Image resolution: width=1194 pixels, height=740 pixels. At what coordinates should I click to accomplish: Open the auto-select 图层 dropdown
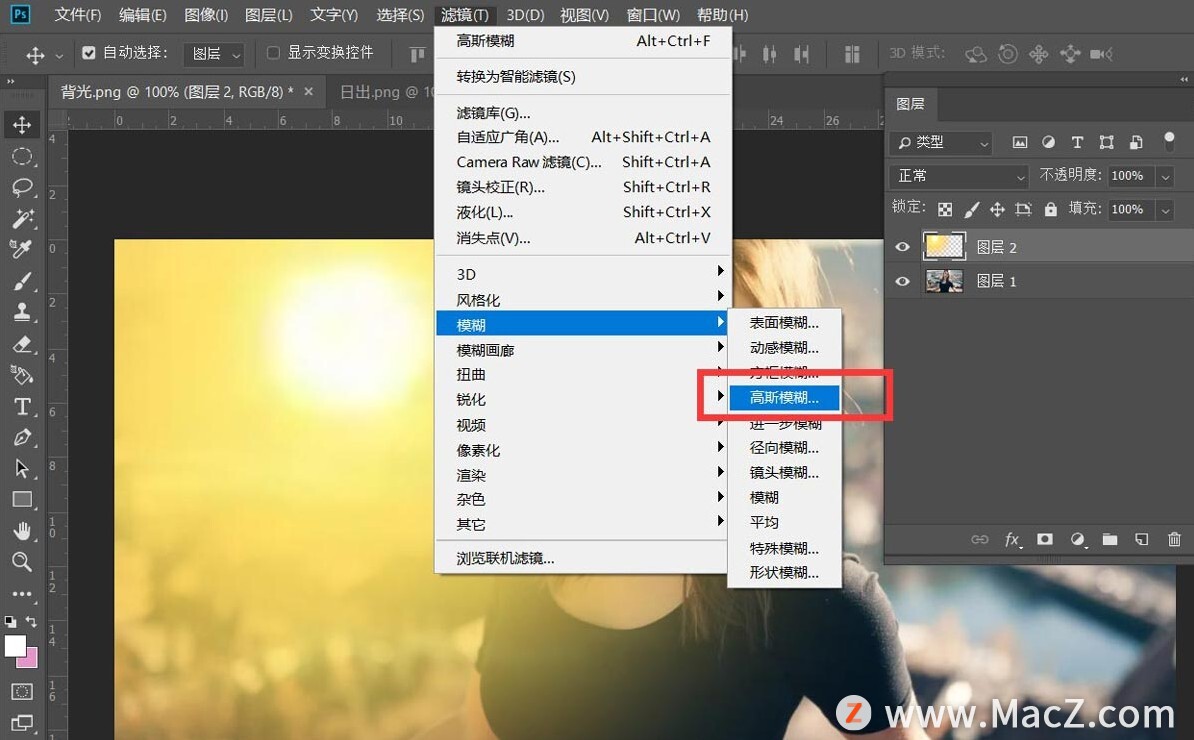pyautogui.click(x=214, y=53)
